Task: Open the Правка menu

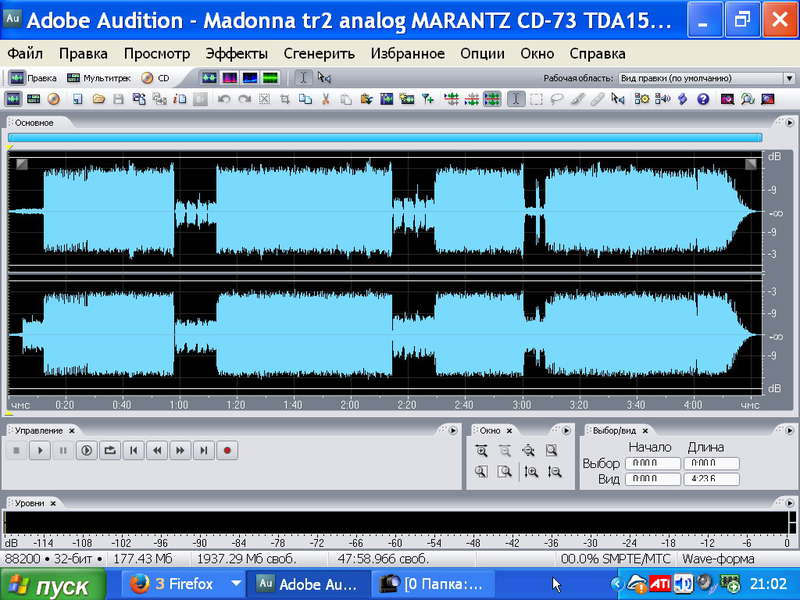Action: point(83,54)
